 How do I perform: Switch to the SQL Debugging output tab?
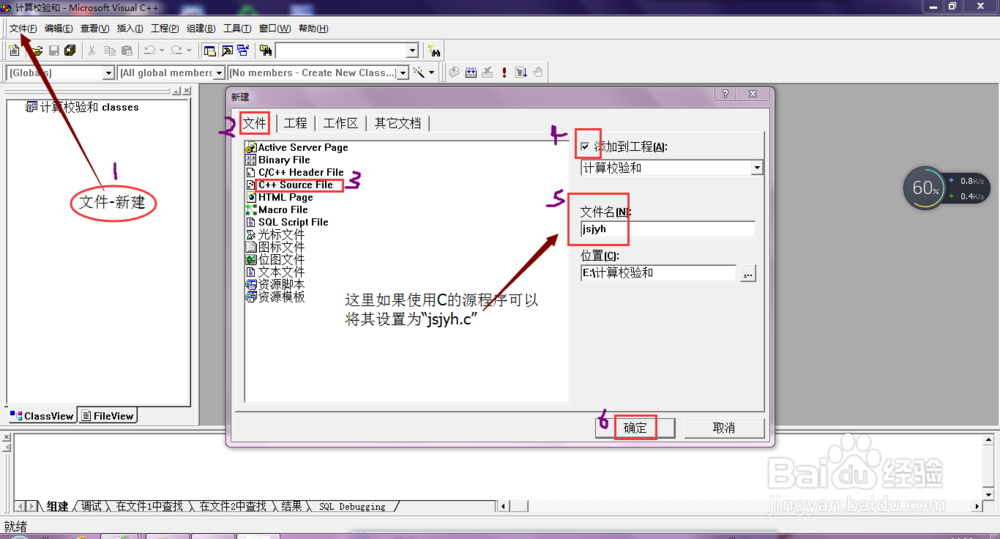pos(352,506)
